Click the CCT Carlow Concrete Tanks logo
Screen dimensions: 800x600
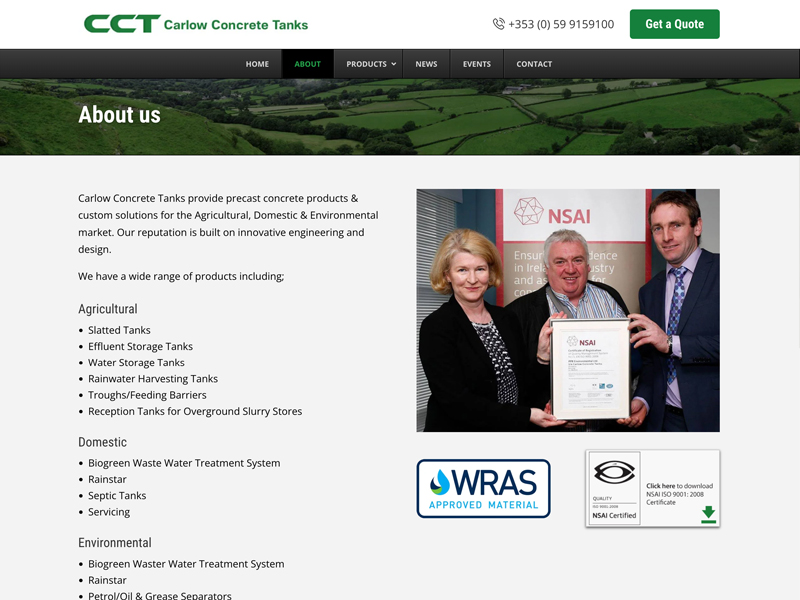click(196, 24)
